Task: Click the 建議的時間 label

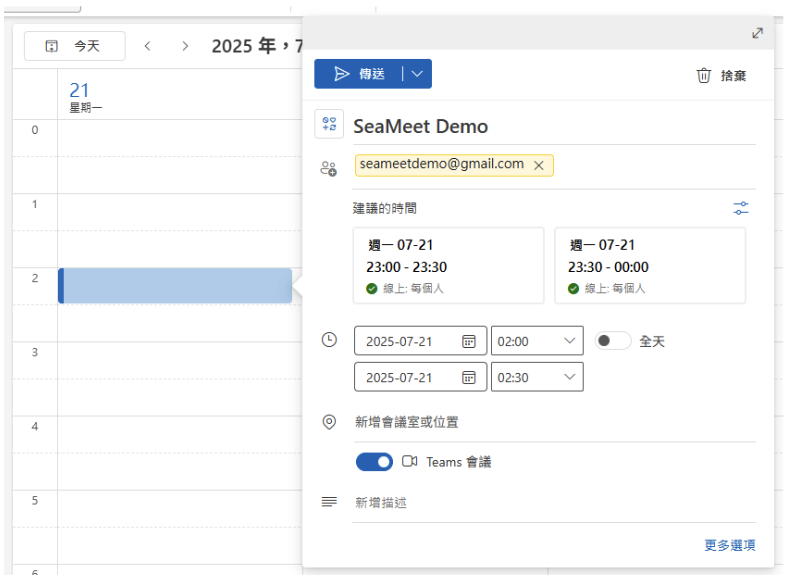Action: point(384,208)
